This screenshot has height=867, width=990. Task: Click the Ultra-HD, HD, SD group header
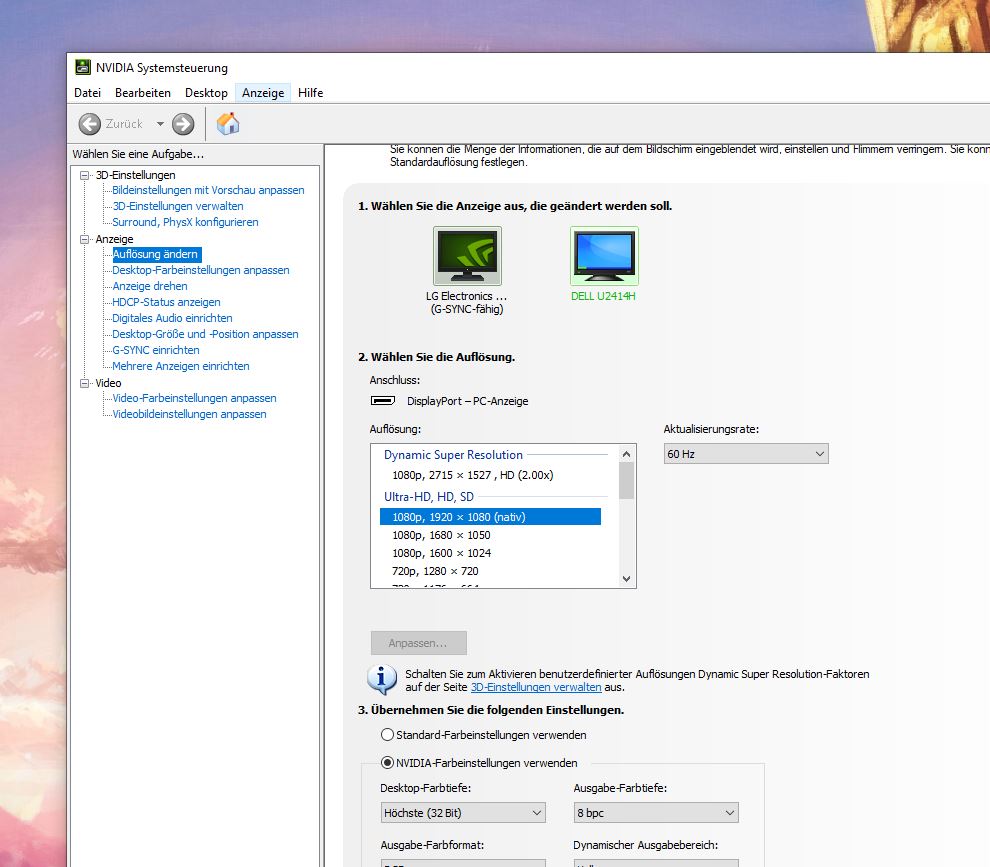click(x=429, y=497)
